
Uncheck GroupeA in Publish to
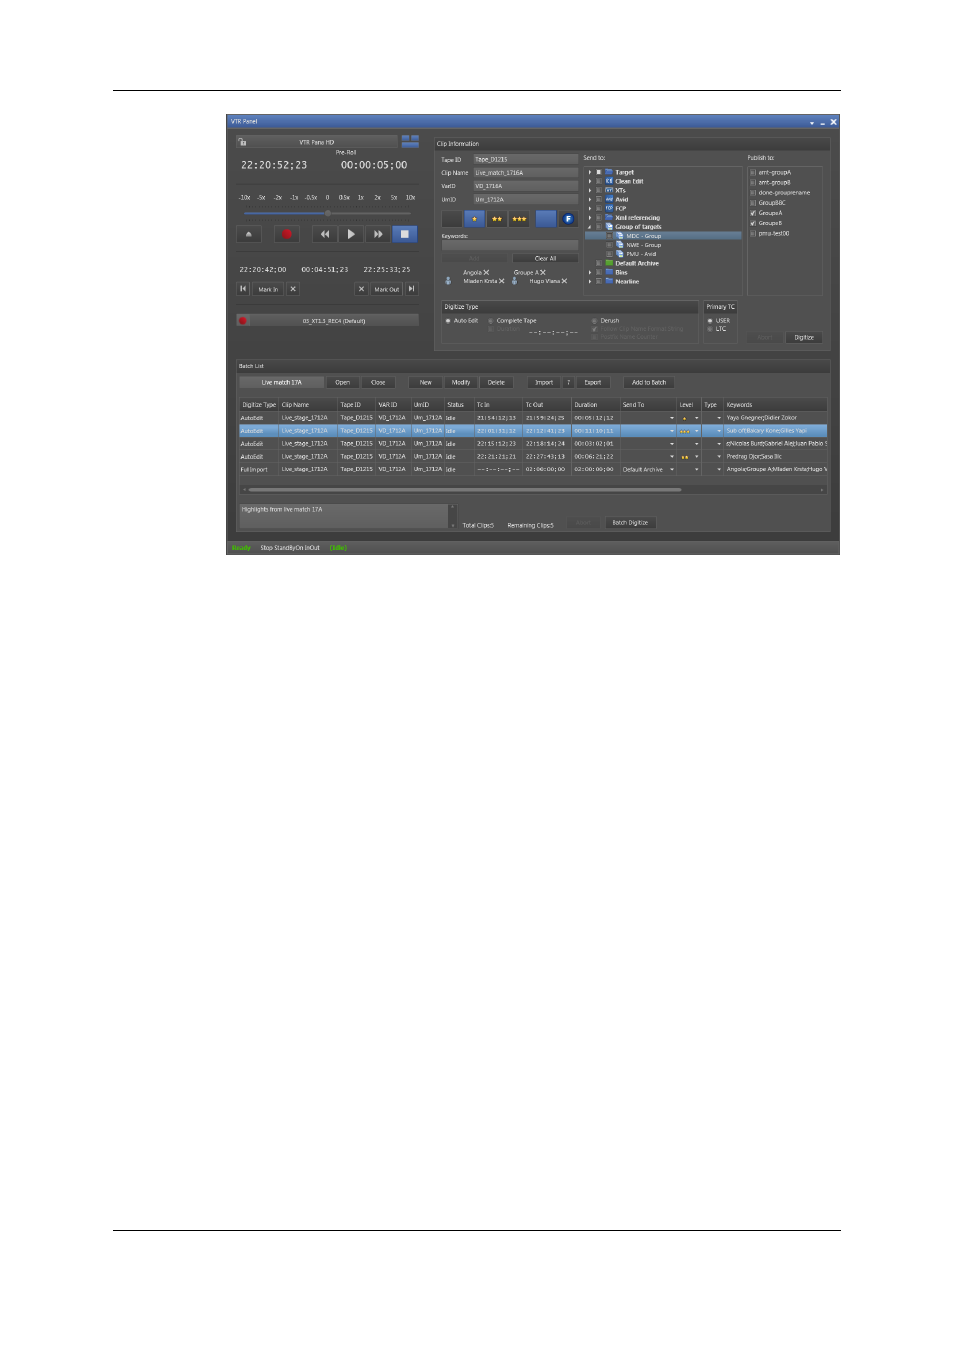click(753, 213)
